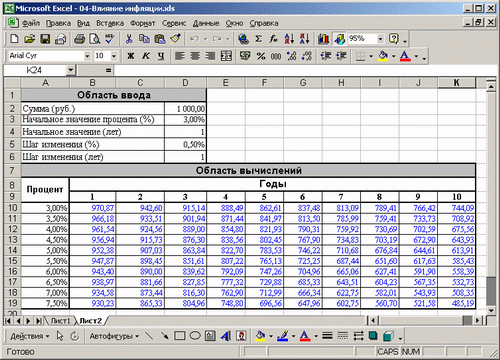The width and height of the screenshot is (500, 360).
Task: Click the Select All corner button
Action: click(x=12, y=83)
